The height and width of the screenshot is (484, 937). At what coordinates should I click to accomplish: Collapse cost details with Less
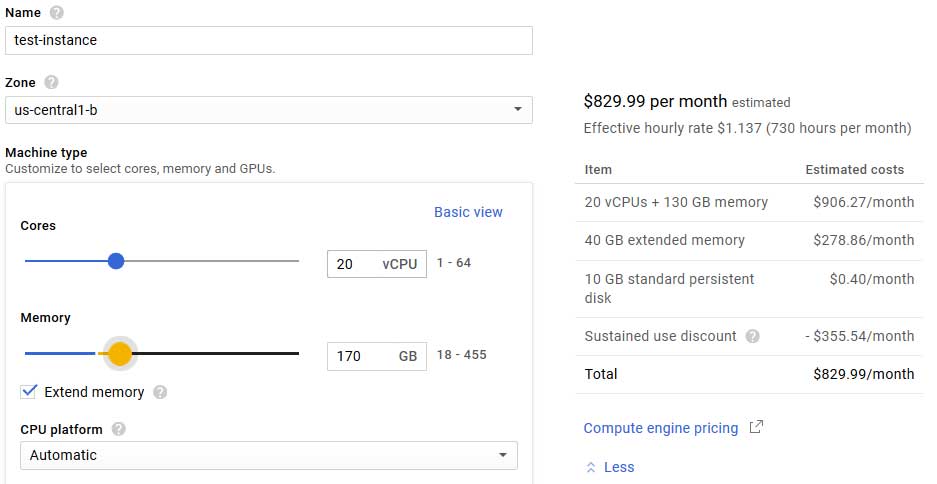tap(618, 467)
